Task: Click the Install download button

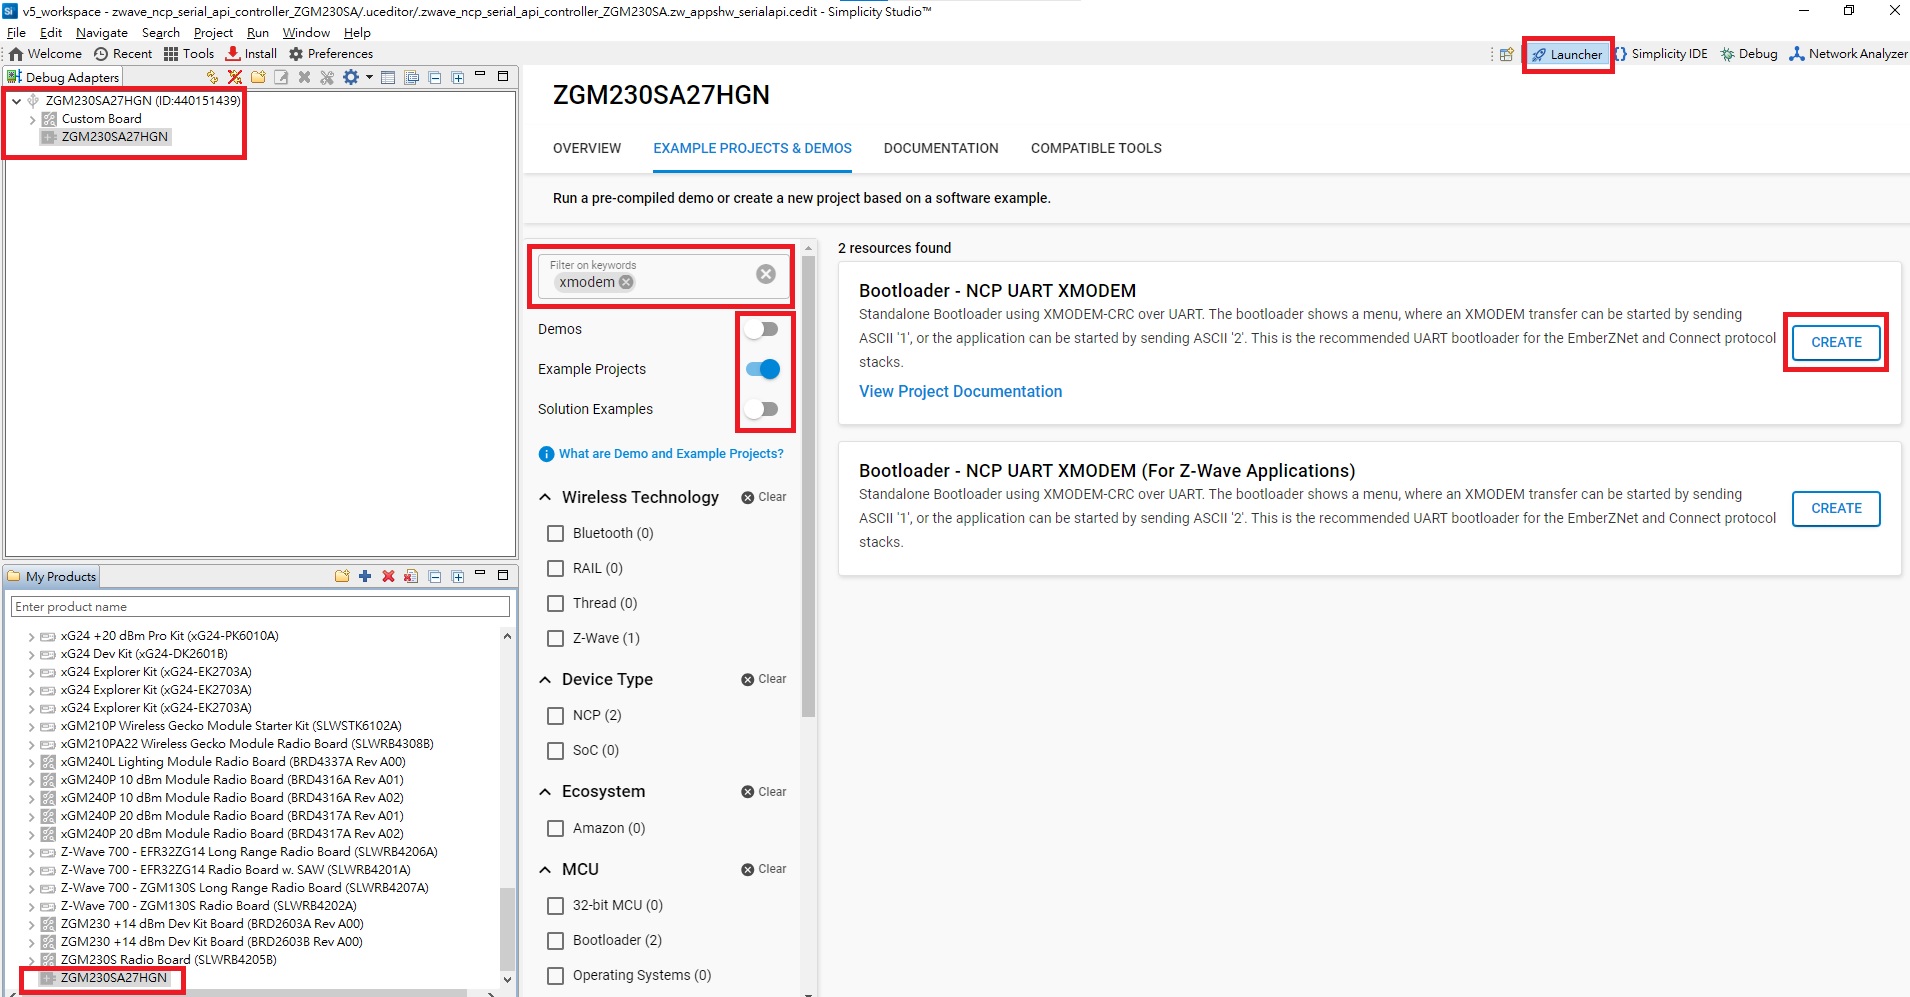Action: pos(251,54)
